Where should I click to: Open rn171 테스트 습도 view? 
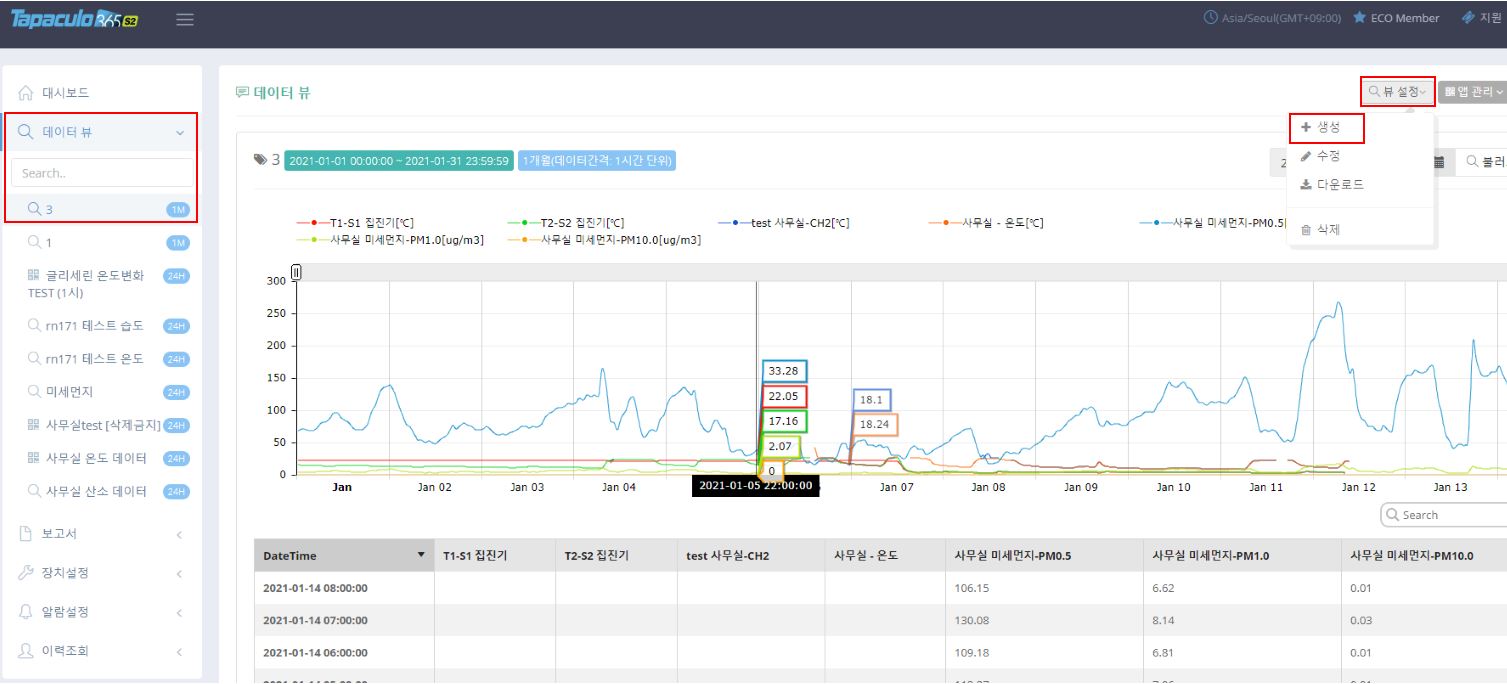[102, 326]
